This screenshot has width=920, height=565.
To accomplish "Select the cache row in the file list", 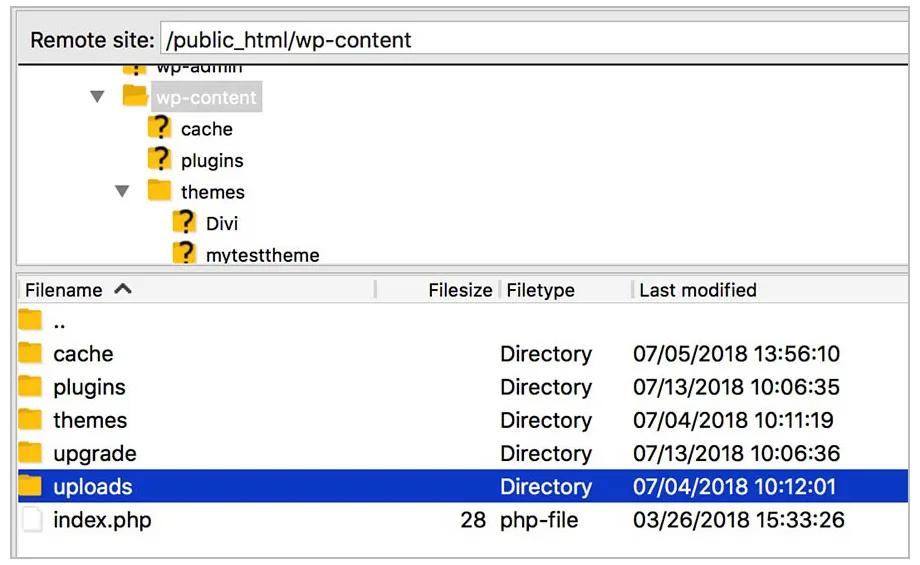I will [x=463, y=354].
